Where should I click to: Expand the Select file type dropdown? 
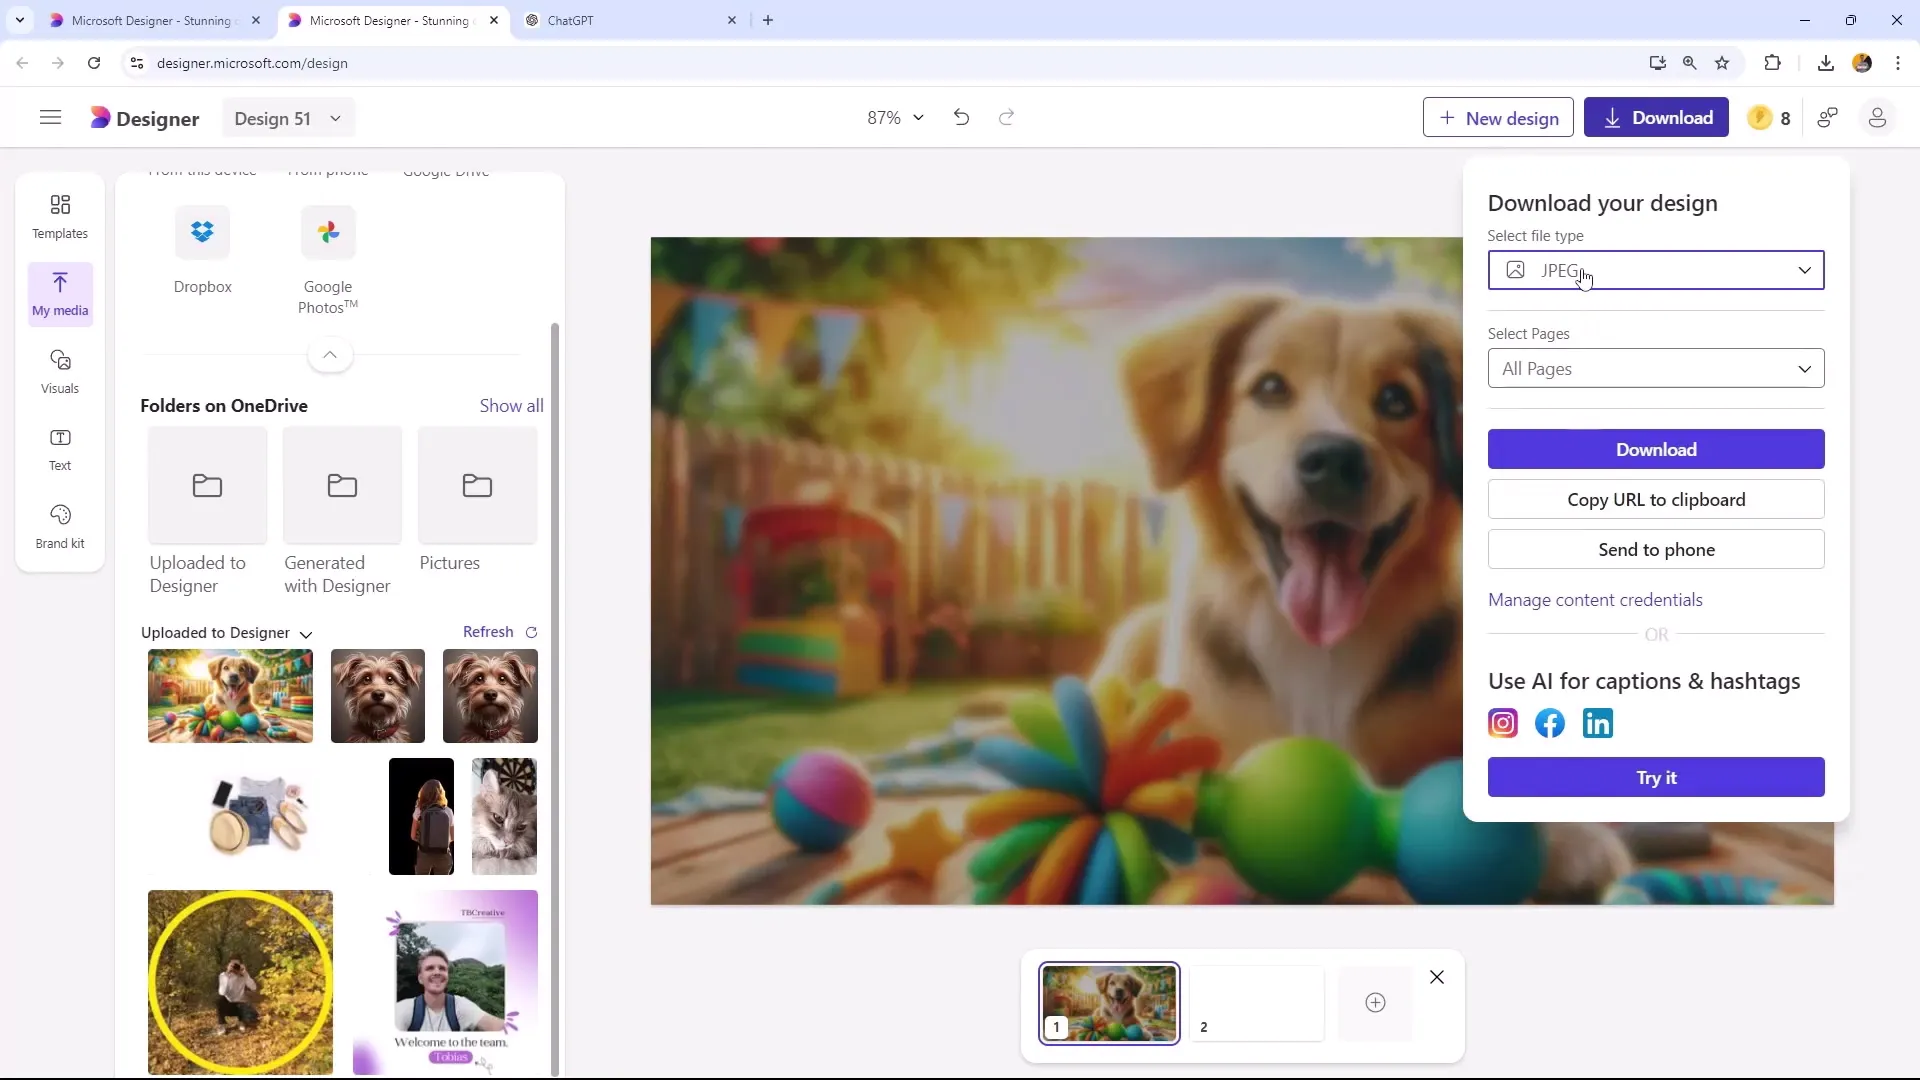click(x=1804, y=270)
